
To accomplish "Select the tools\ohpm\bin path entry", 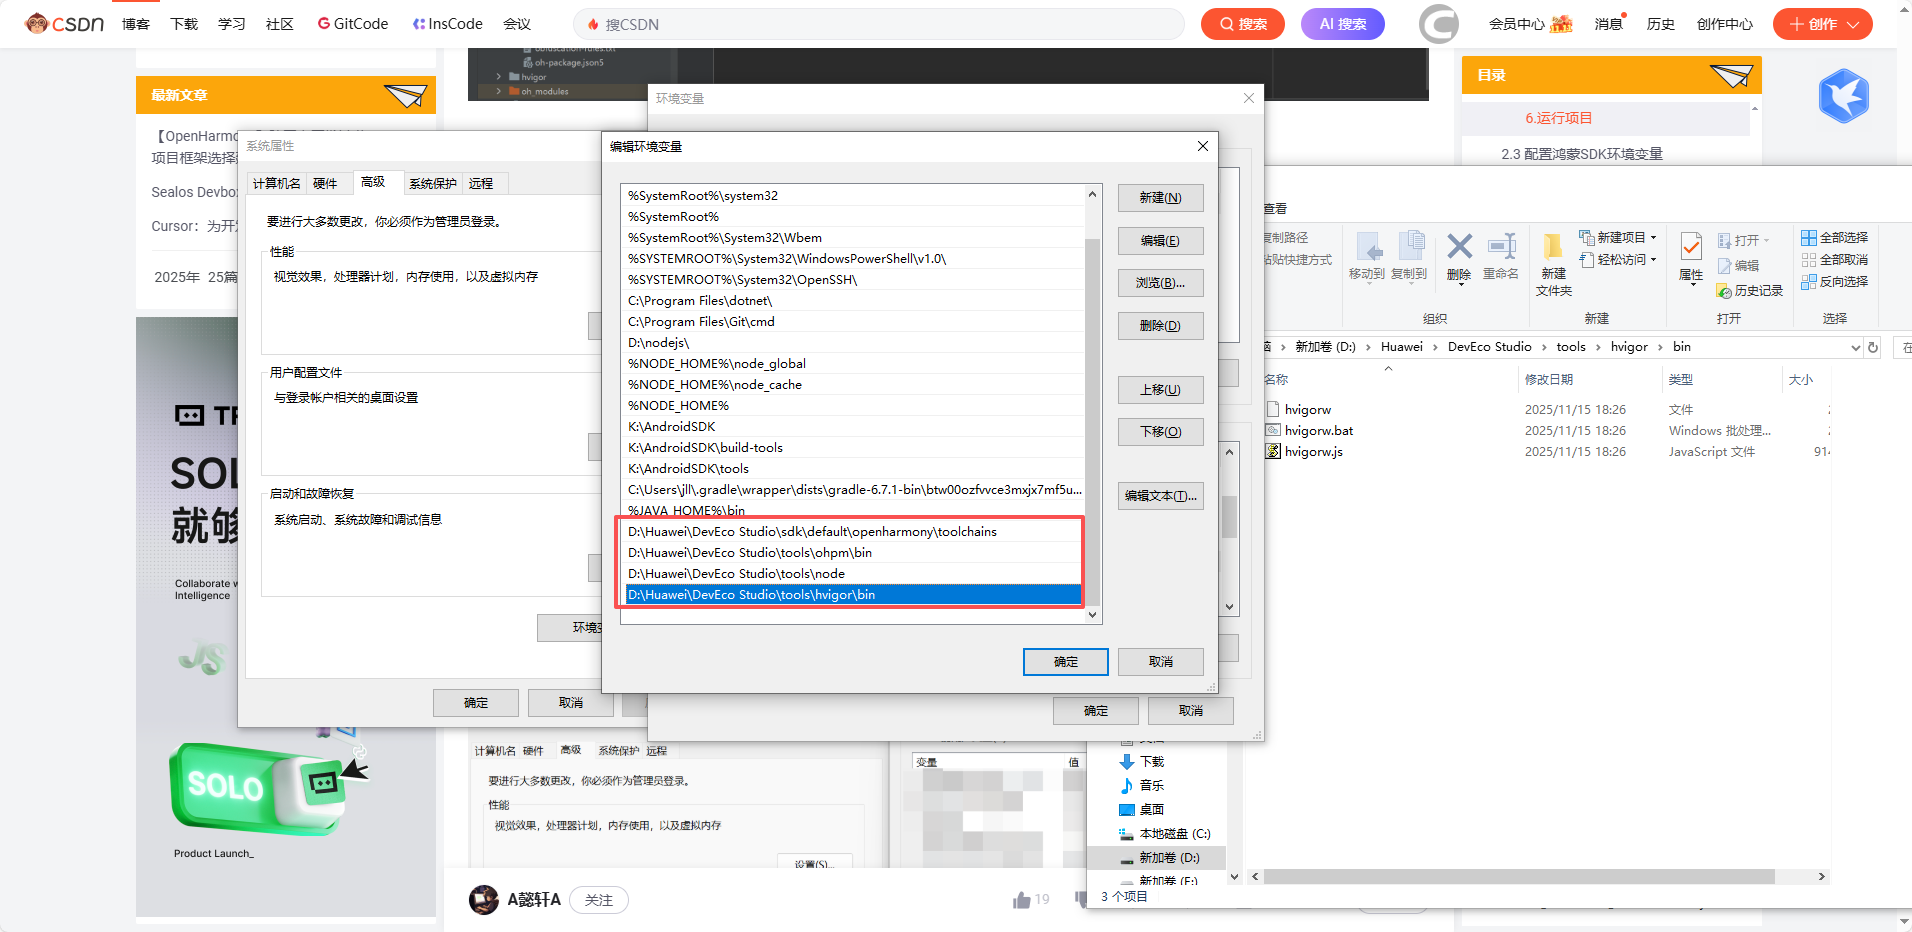I will click(853, 553).
